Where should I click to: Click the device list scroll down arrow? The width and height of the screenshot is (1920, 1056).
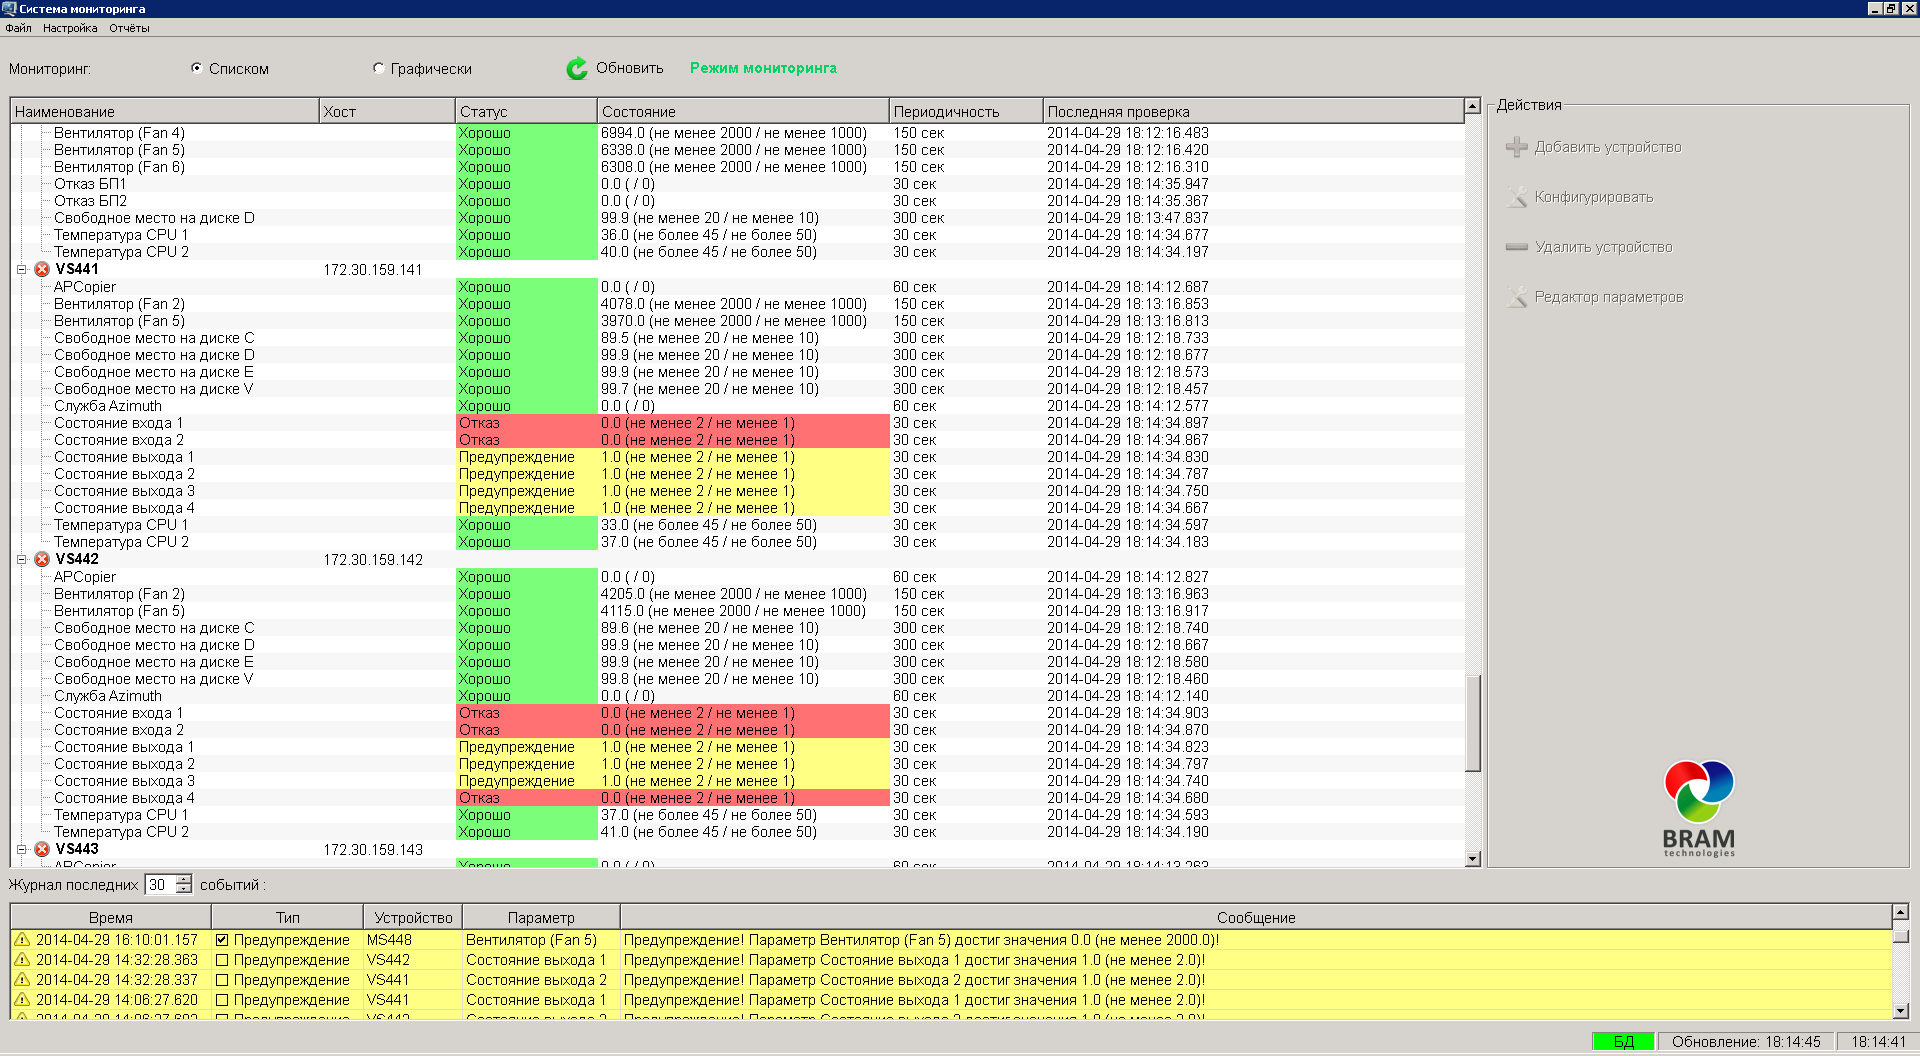tap(1472, 859)
